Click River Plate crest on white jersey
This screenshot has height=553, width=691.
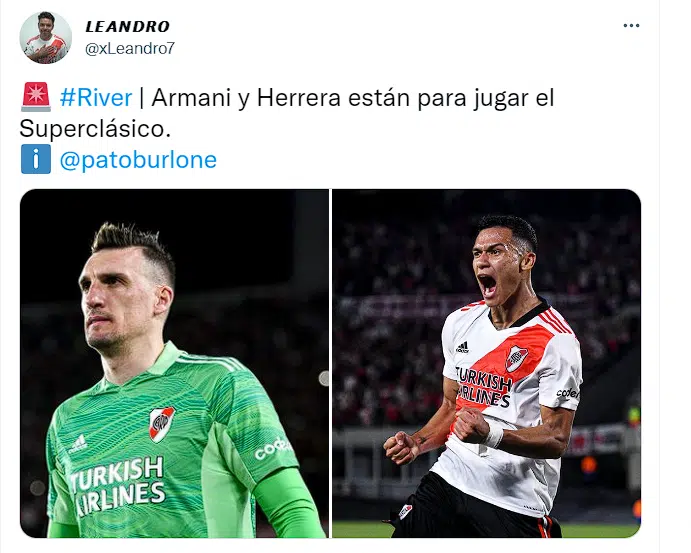pyautogui.click(x=516, y=358)
